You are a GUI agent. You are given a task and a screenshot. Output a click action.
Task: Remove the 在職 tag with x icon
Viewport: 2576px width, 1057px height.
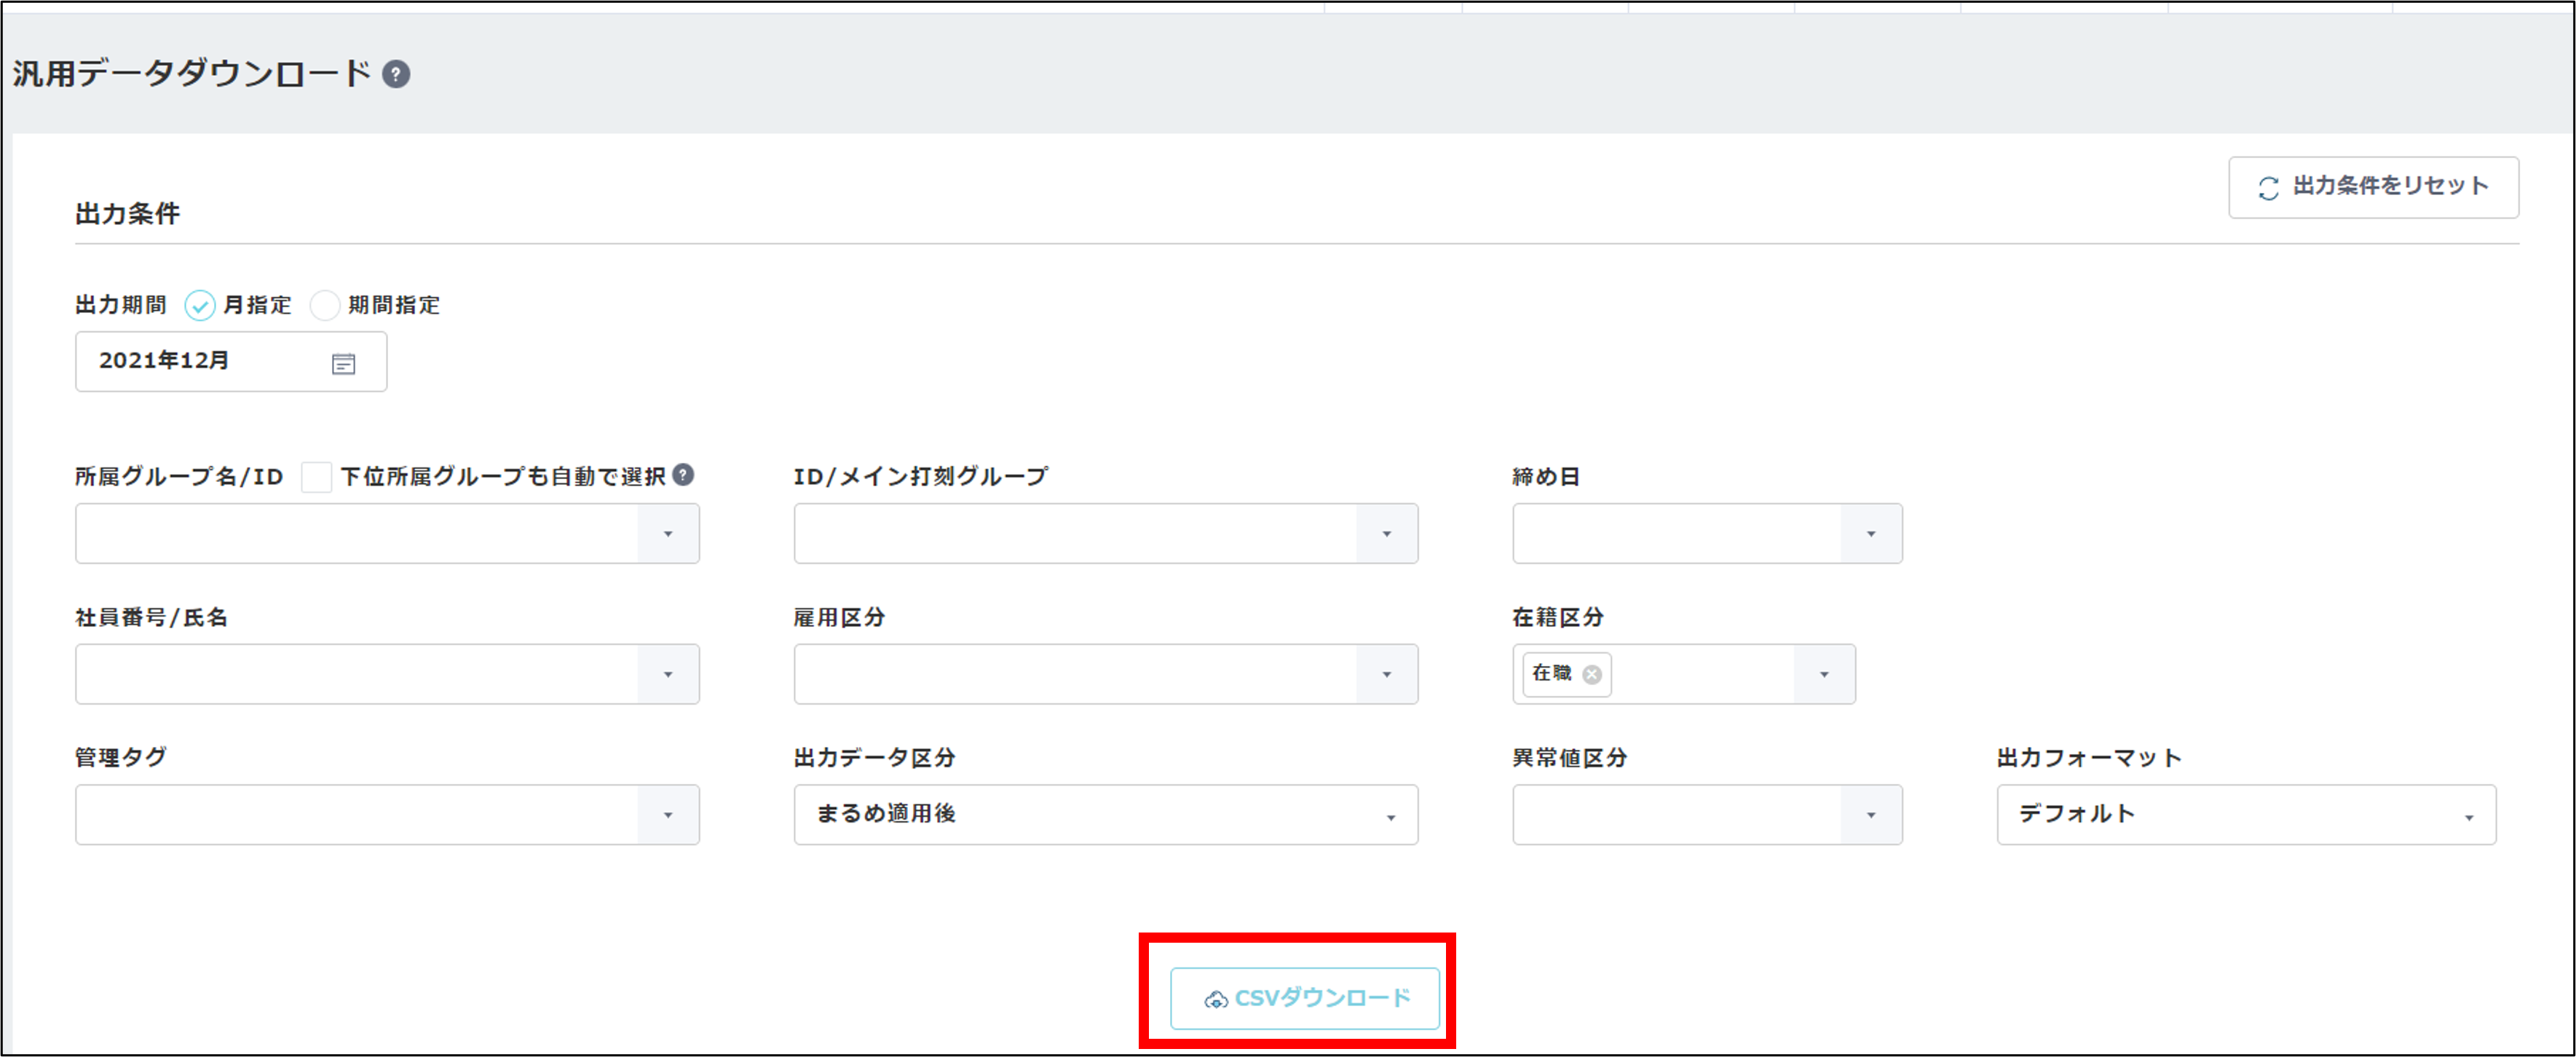(1592, 675)
